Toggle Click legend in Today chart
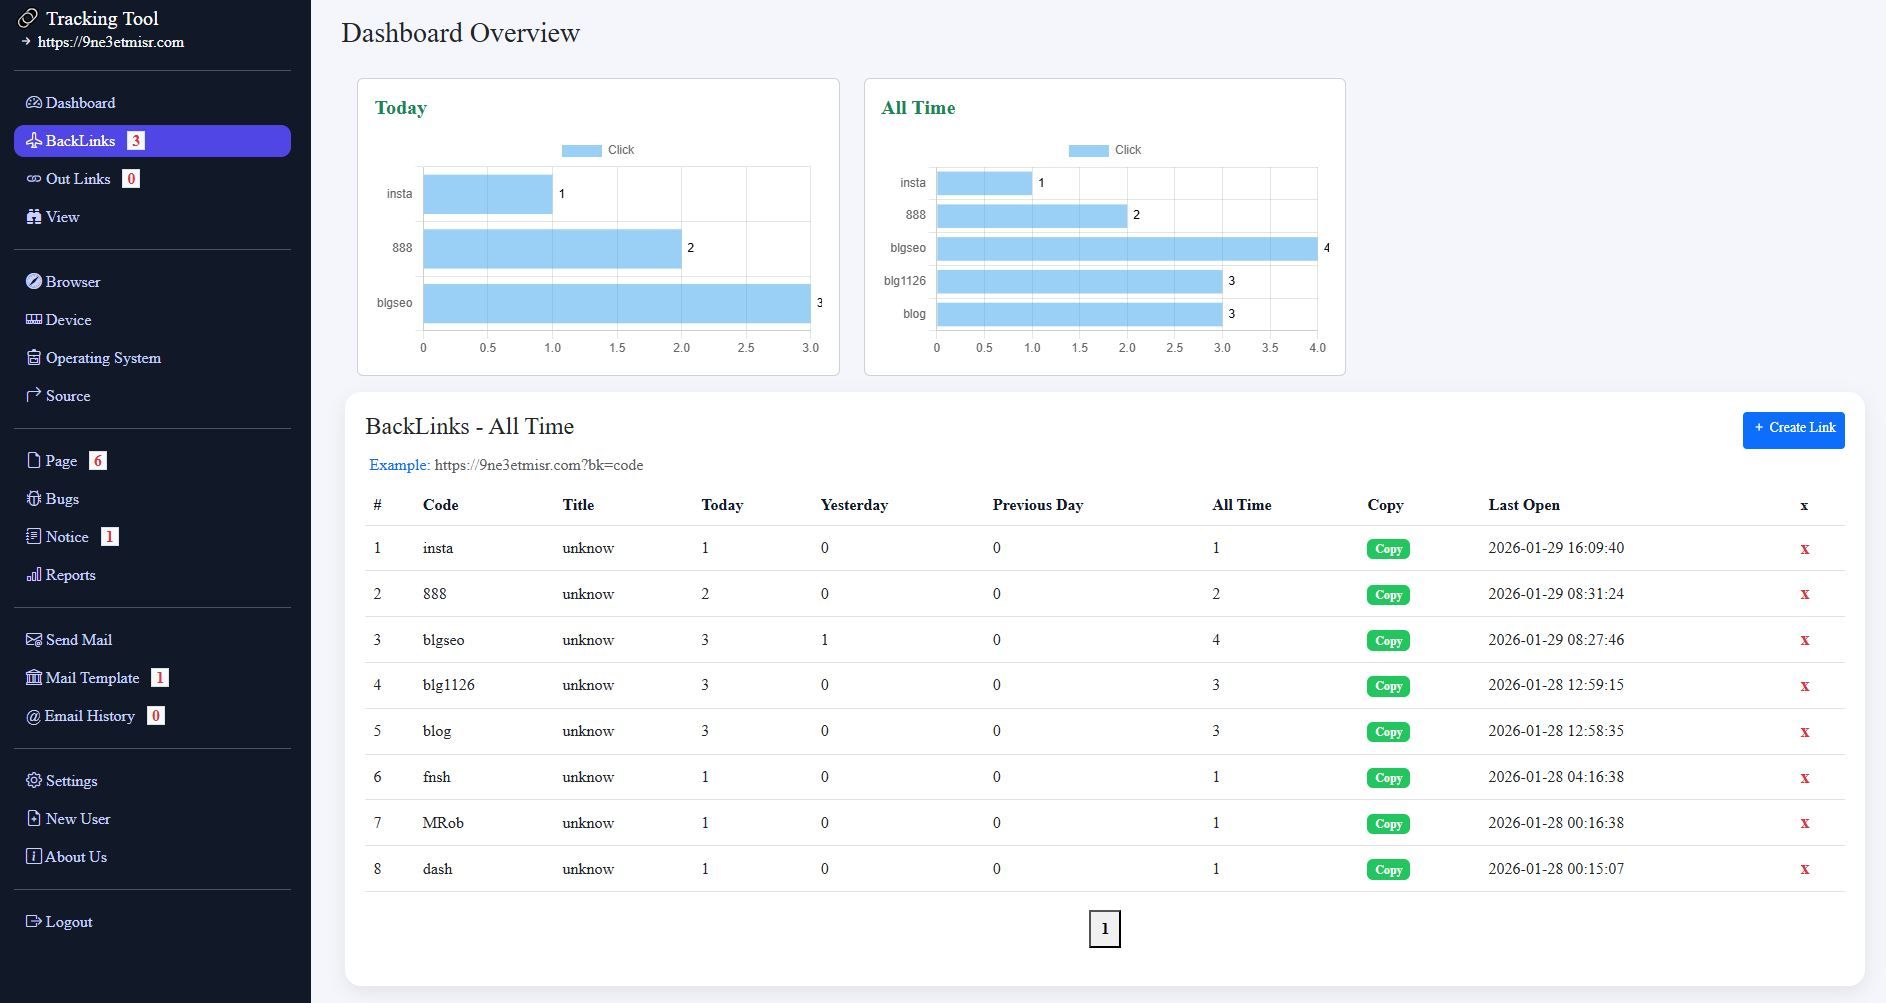Viewport: 1886px width, 1003px height. click(598, 150)
